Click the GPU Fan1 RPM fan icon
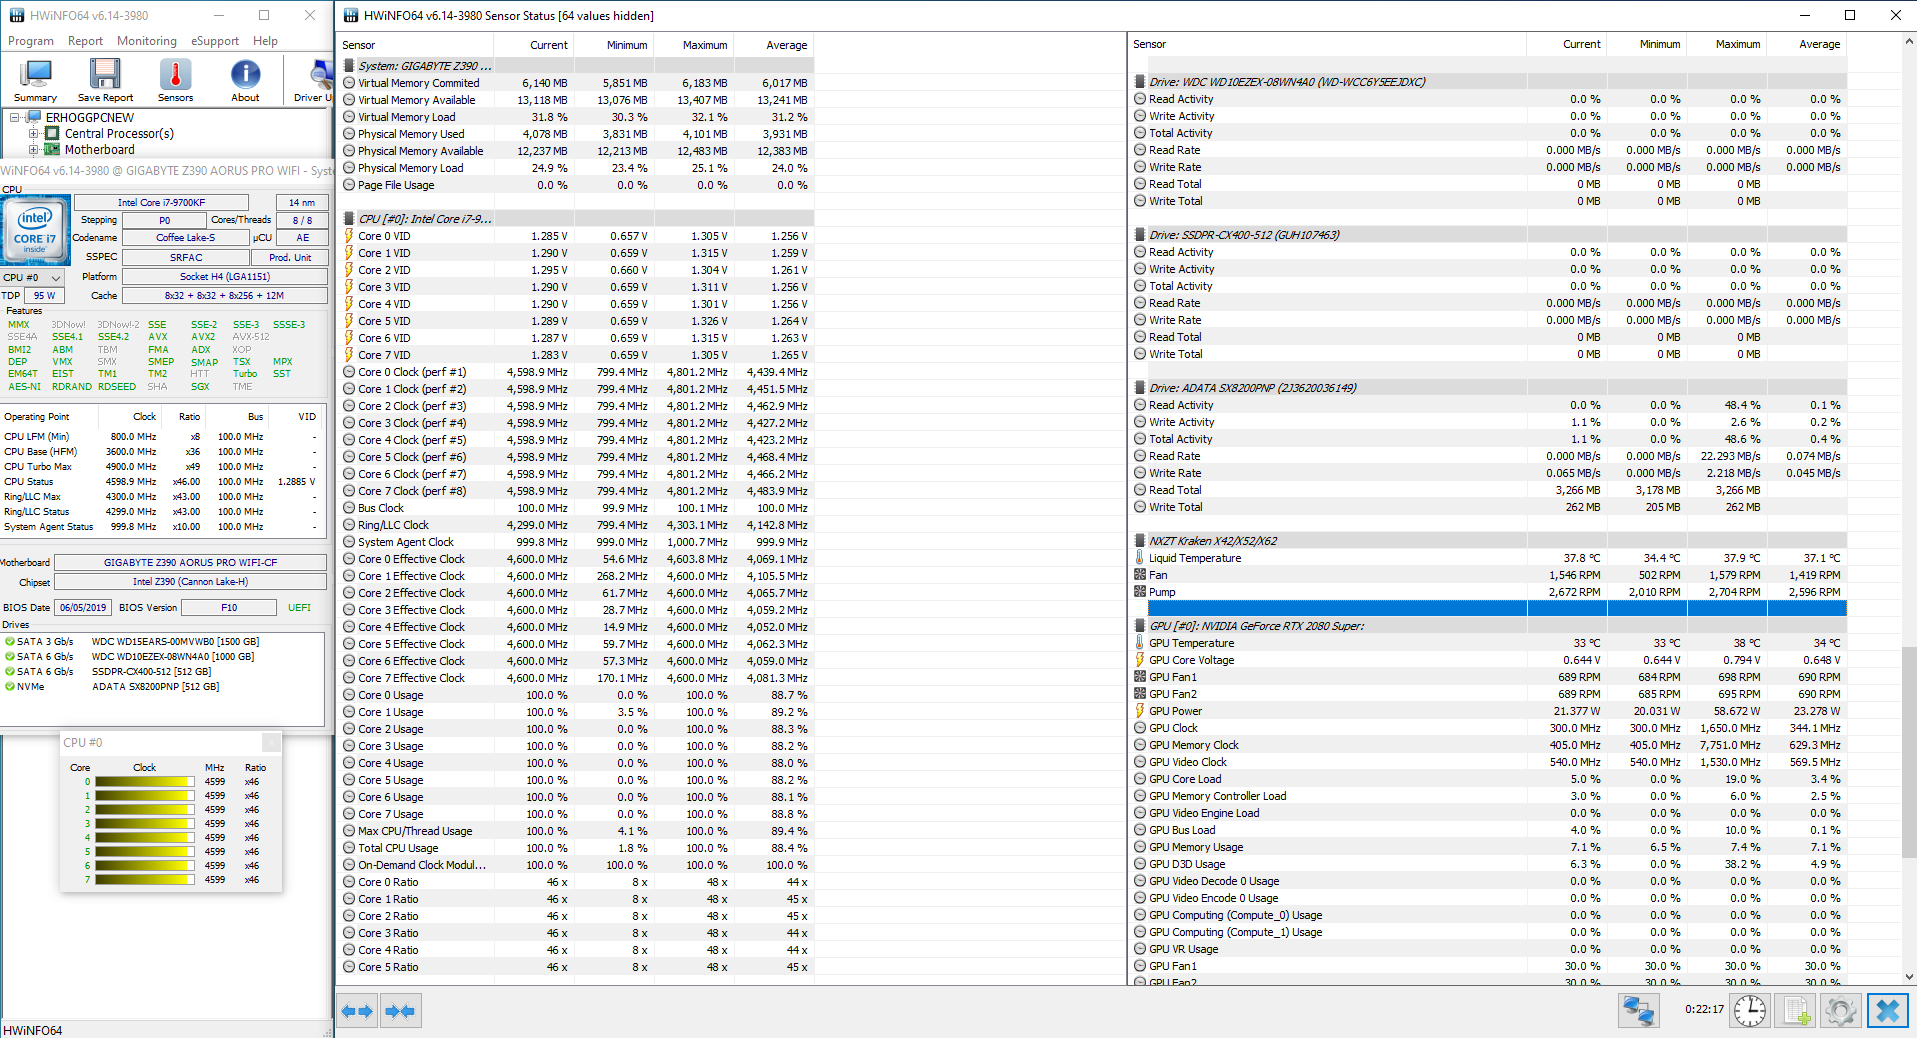 coord(1140,677)
